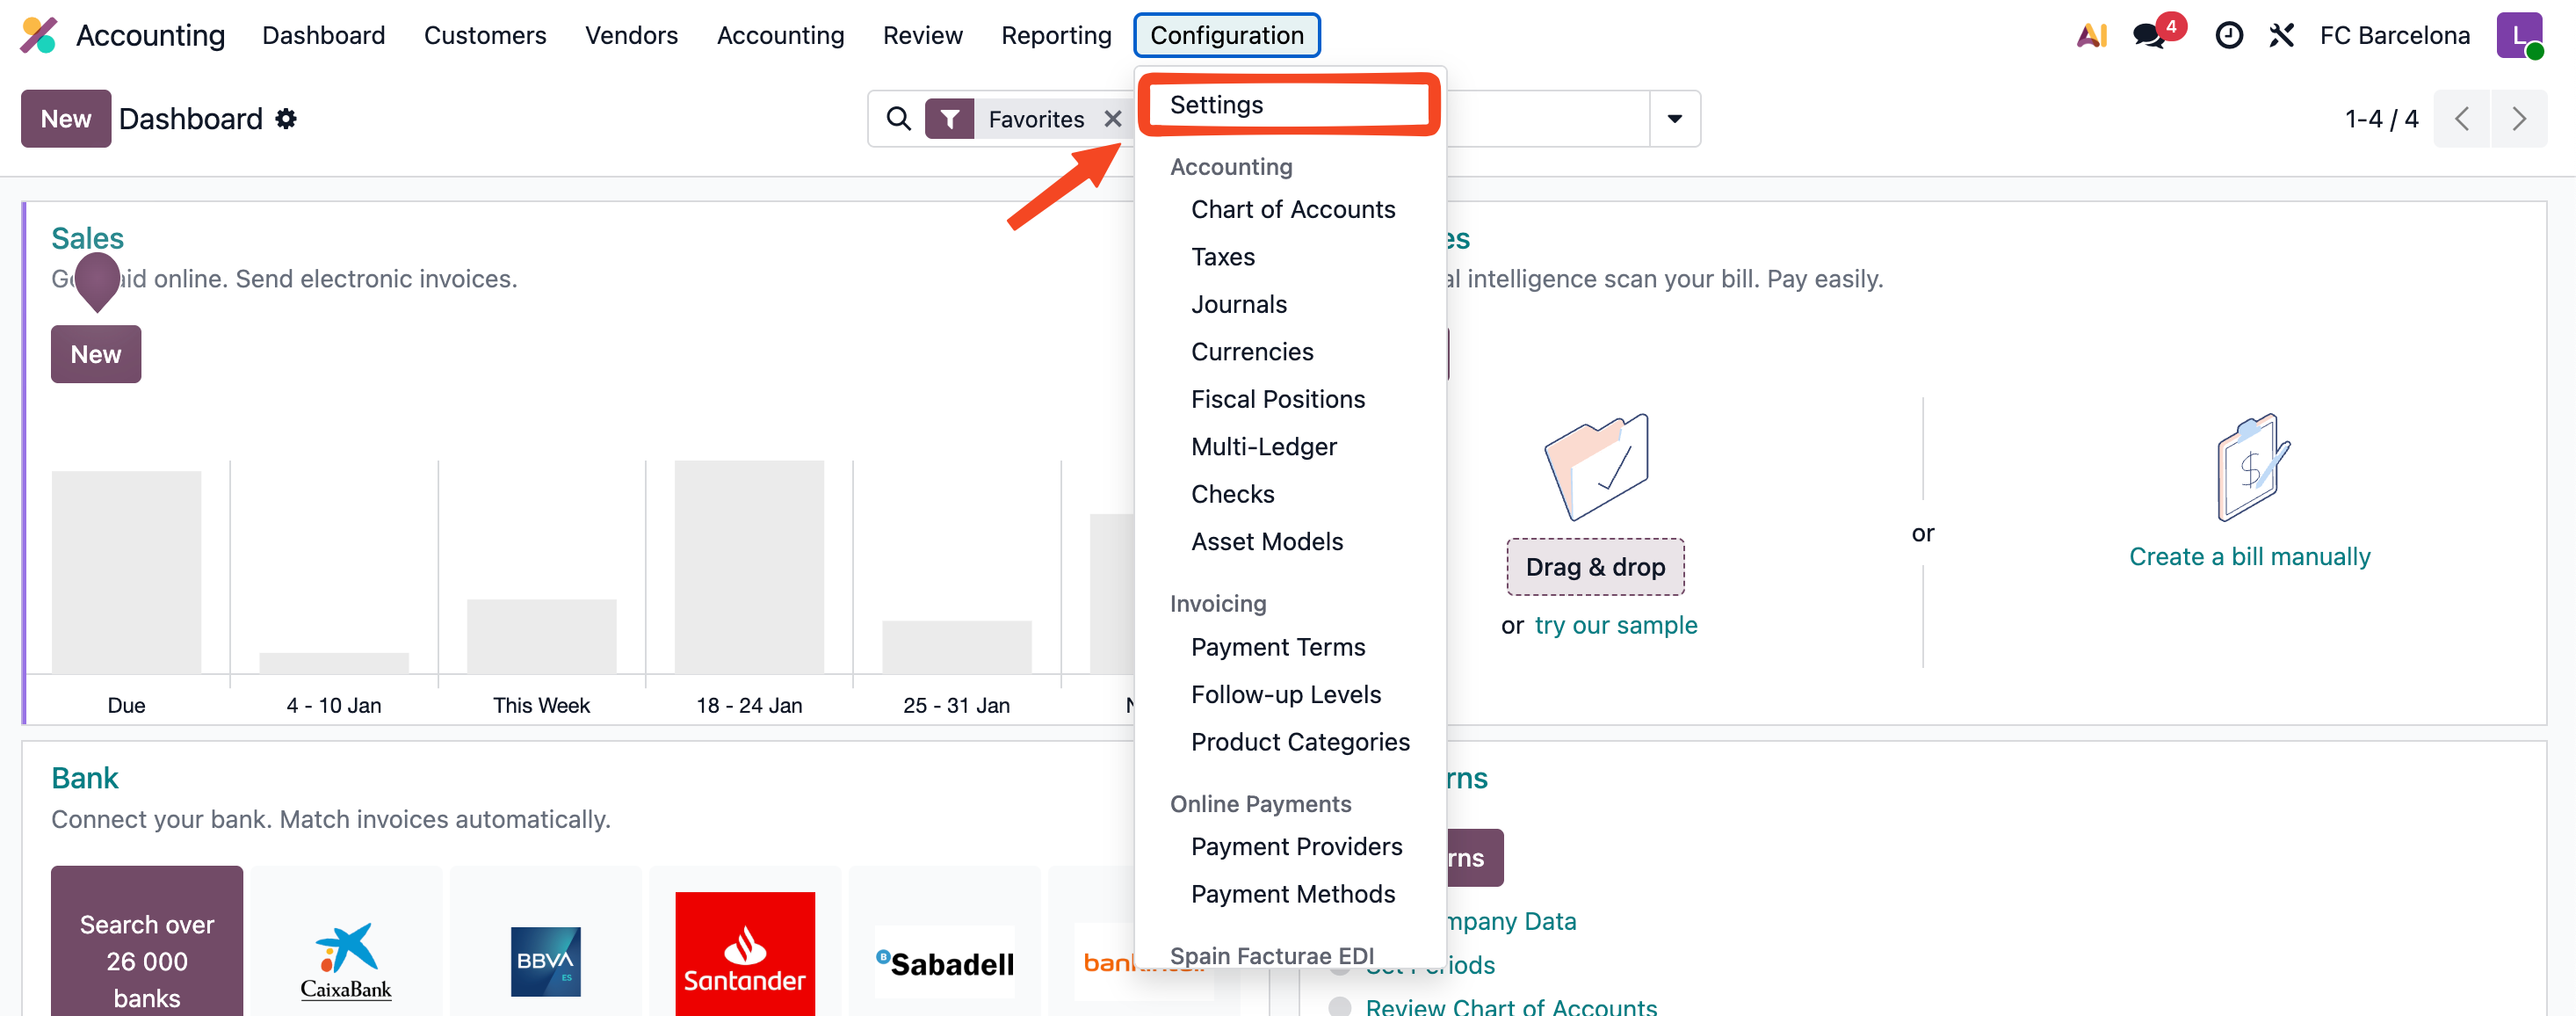The image size is (2576, 1016).
Task: Open the AI assistant icon
Action: point(2091,35)
